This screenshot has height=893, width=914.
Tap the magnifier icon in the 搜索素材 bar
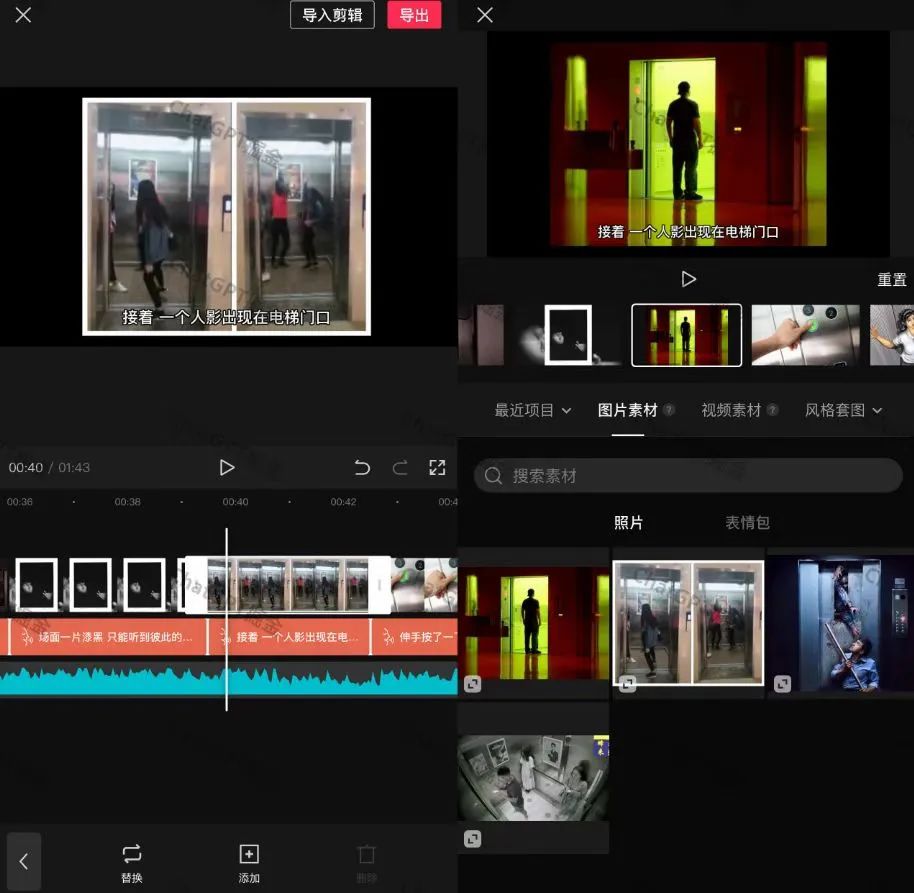click(493, 476)
